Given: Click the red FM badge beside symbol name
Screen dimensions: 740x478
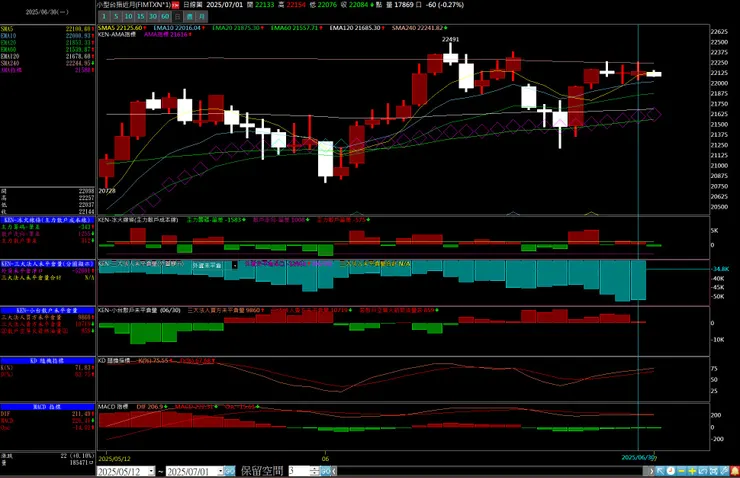Looking at the screenshot, I should (x=175, y=5).
